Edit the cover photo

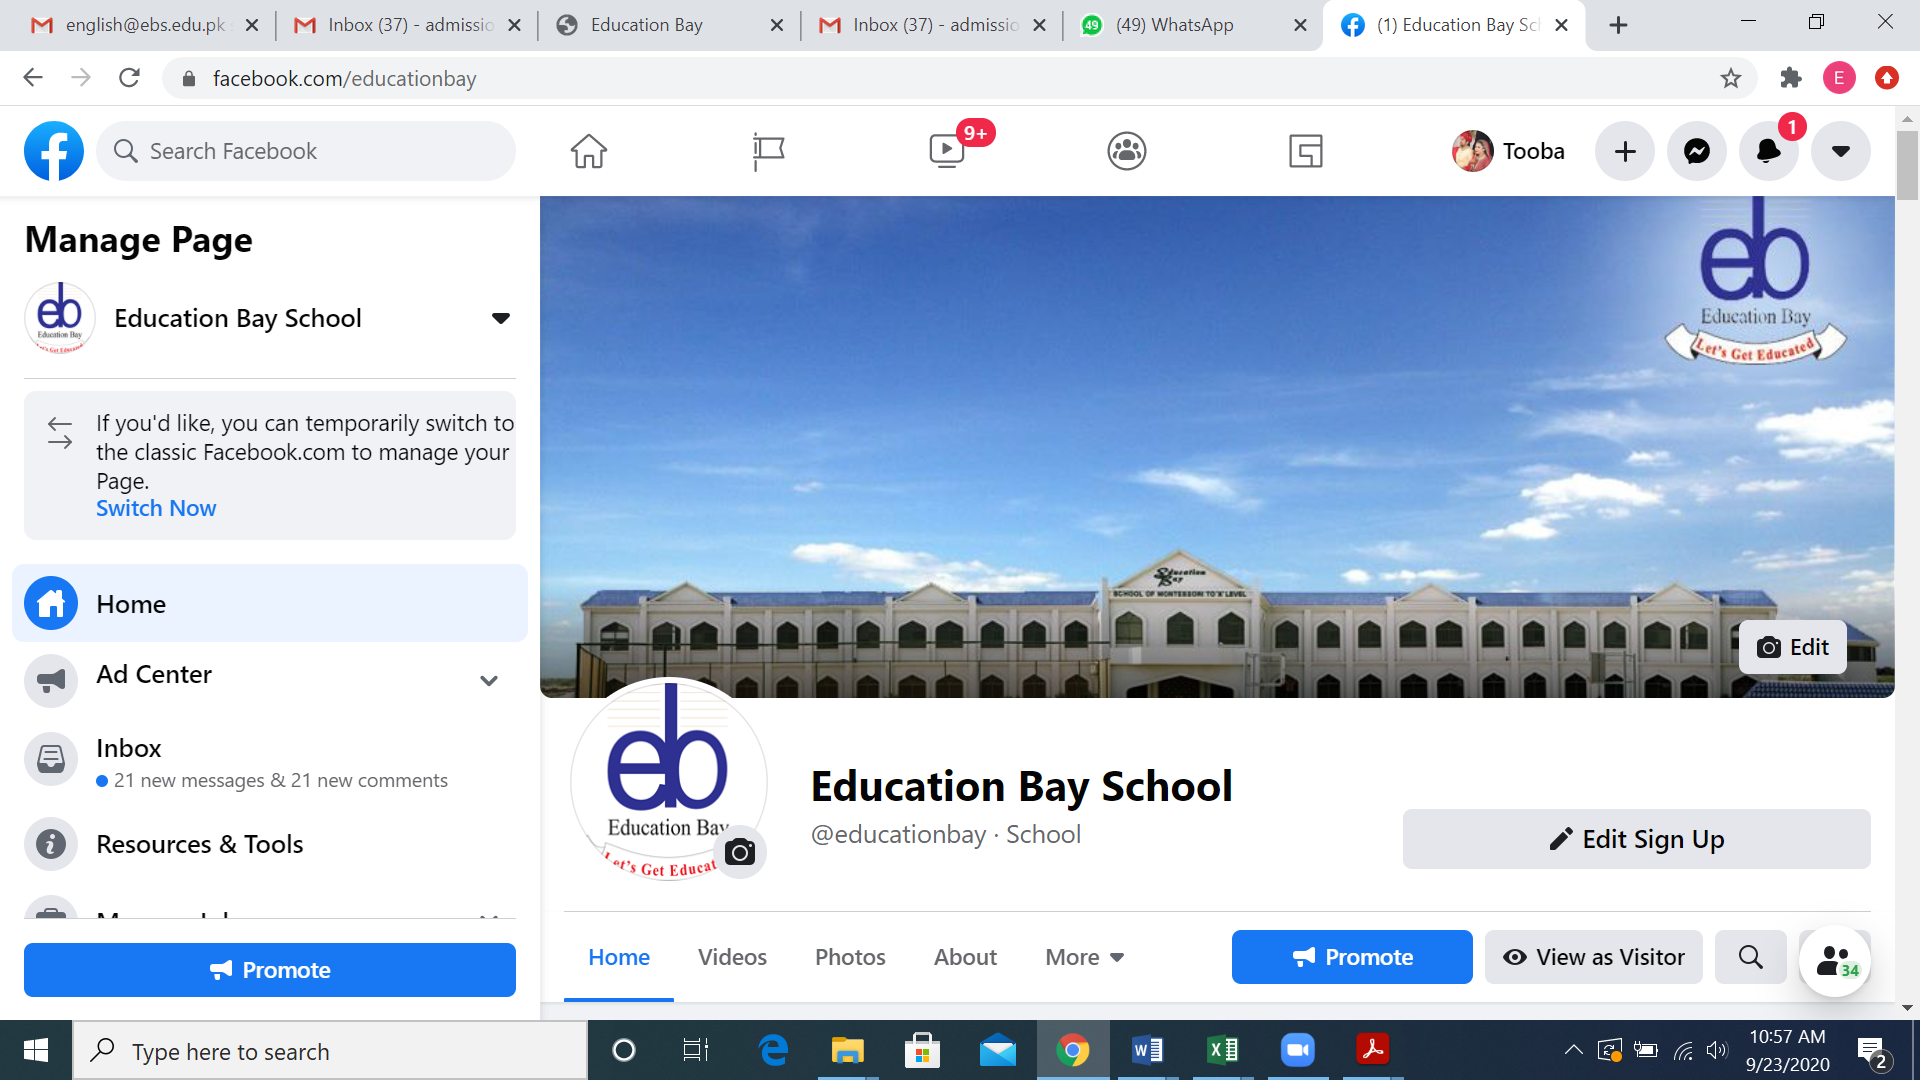1793,647
